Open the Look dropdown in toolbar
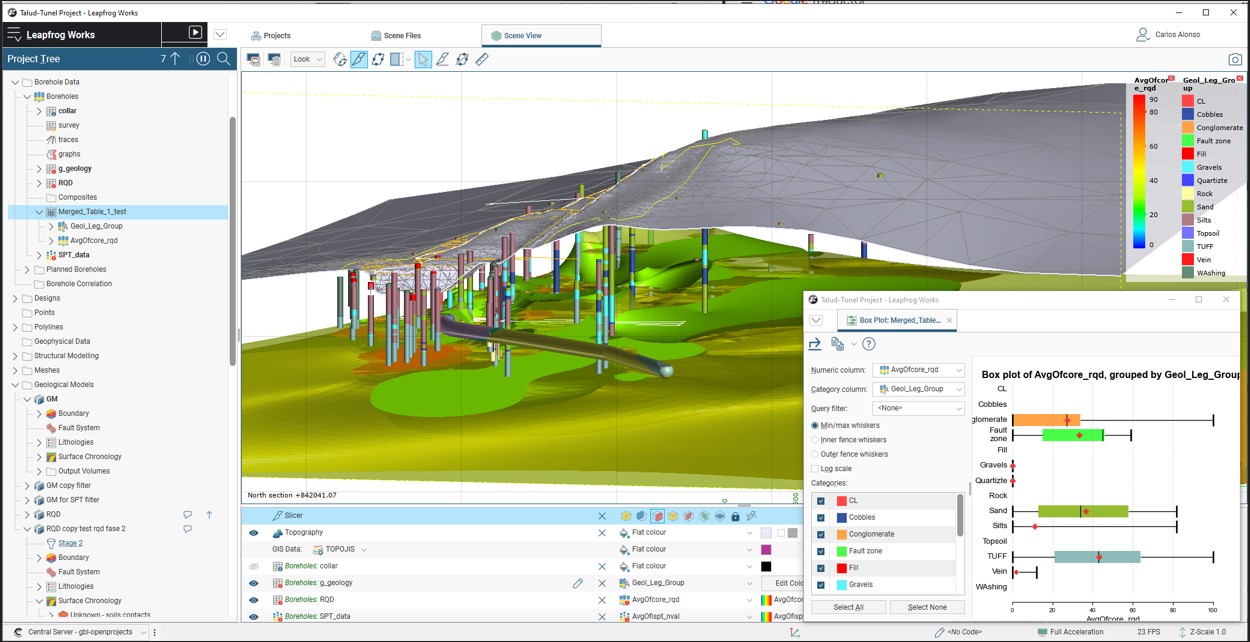 tap(307, 60)
